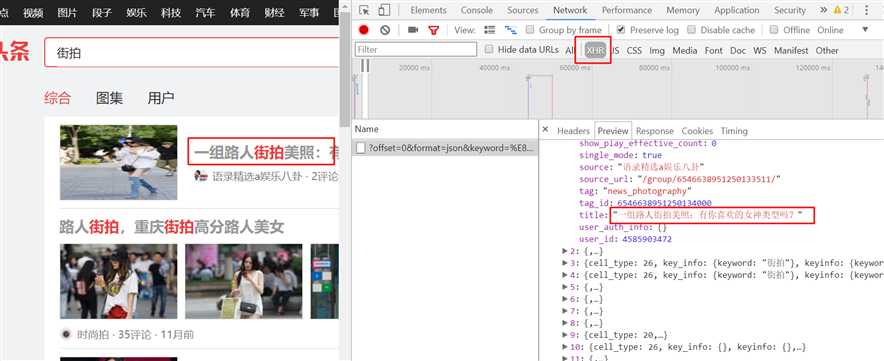The width and height of the screenshot is (884, 361).
Task: Expand JSON entry 9 with cell_type 20
Action: tap(565, 334)
